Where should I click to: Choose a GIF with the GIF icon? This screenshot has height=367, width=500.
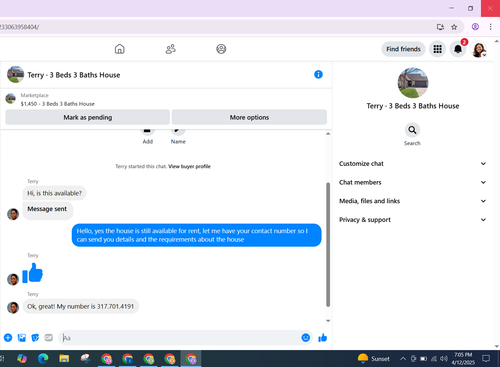click(49, 338)
